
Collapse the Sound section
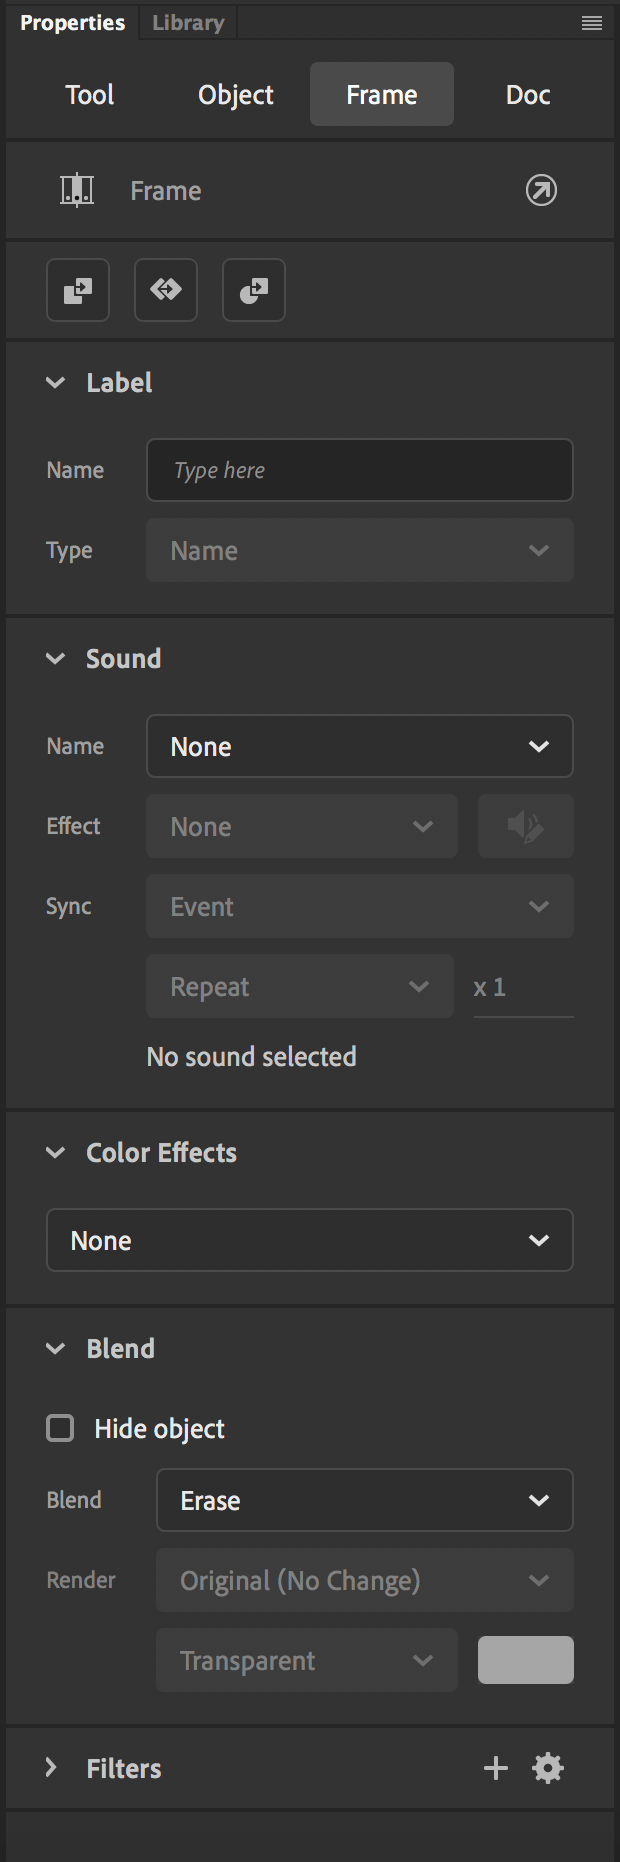(x=56, y=659)
